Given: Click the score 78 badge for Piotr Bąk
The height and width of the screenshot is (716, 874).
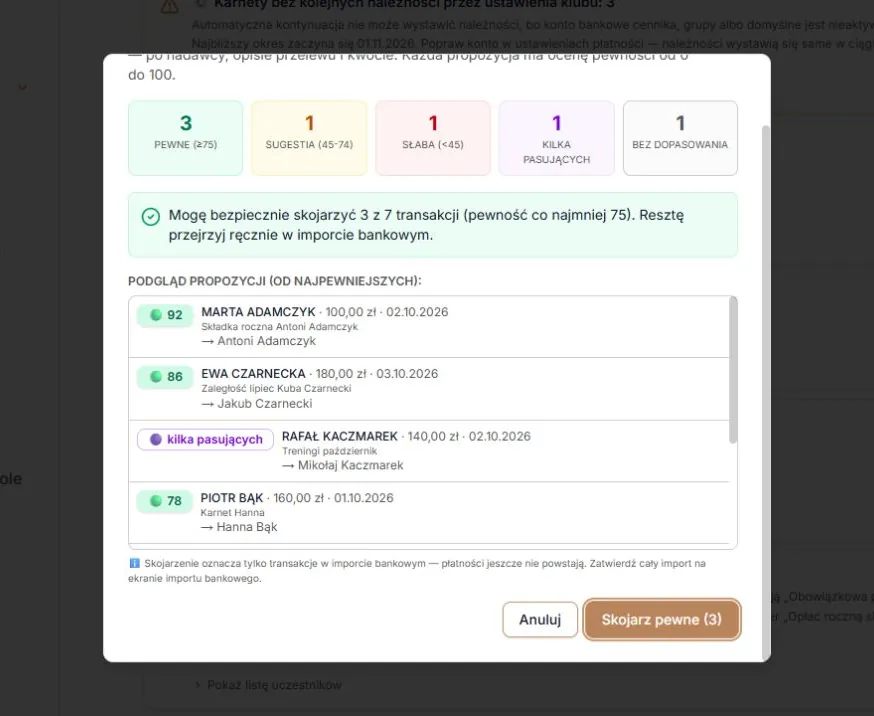Looking at the screenshot, I should pos(165,501).
